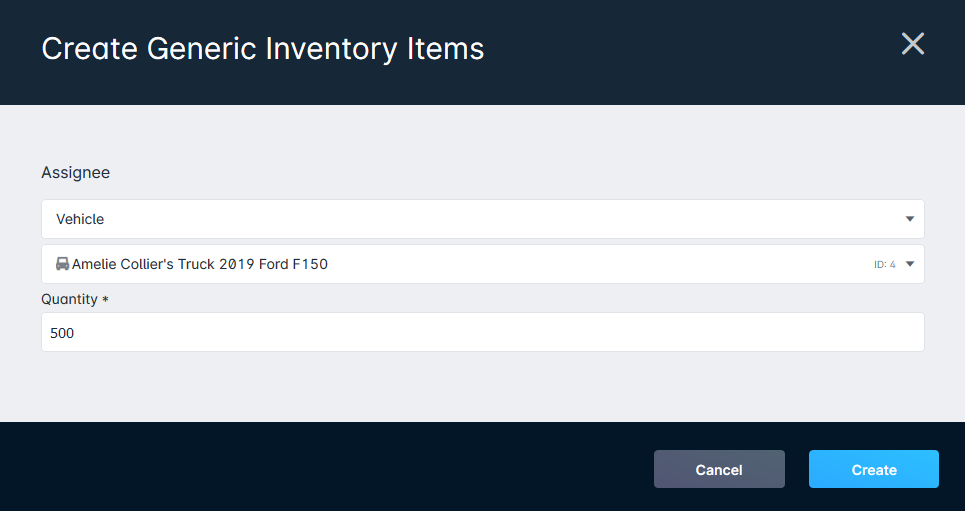965x511 pixels.
Task: Click the Quantity field label
Action: (70, 299)
